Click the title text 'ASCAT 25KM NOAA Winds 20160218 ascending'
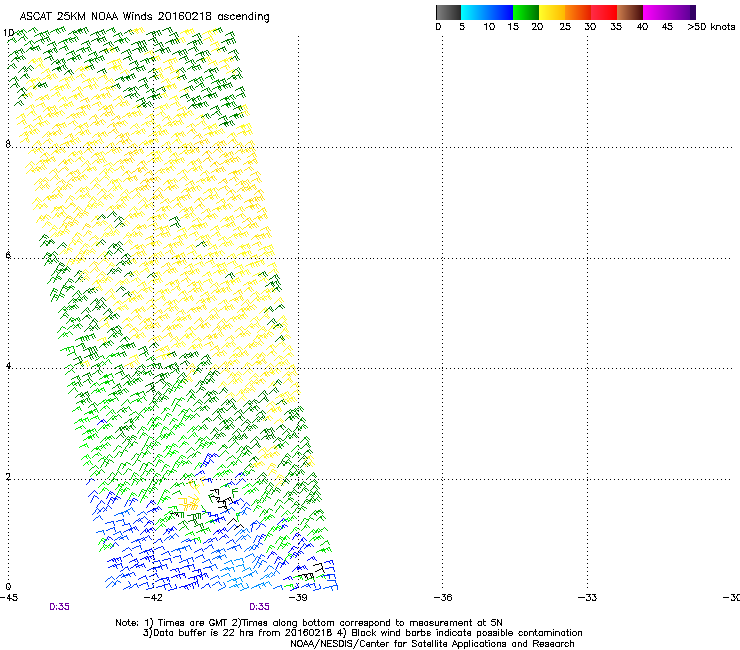The image size is (740, 650). pyautogui.click(x=144, y=17)
